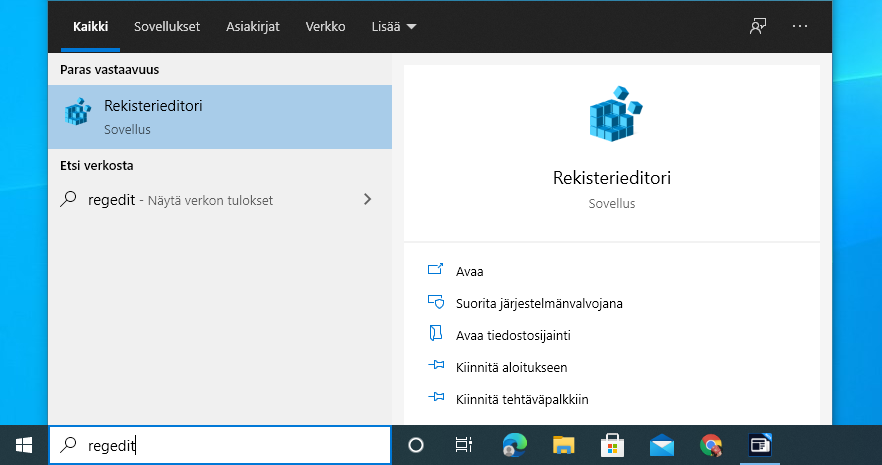Click the Avaa open-window icon
This screenshot has height=465, width=882.
pos(435,269)
